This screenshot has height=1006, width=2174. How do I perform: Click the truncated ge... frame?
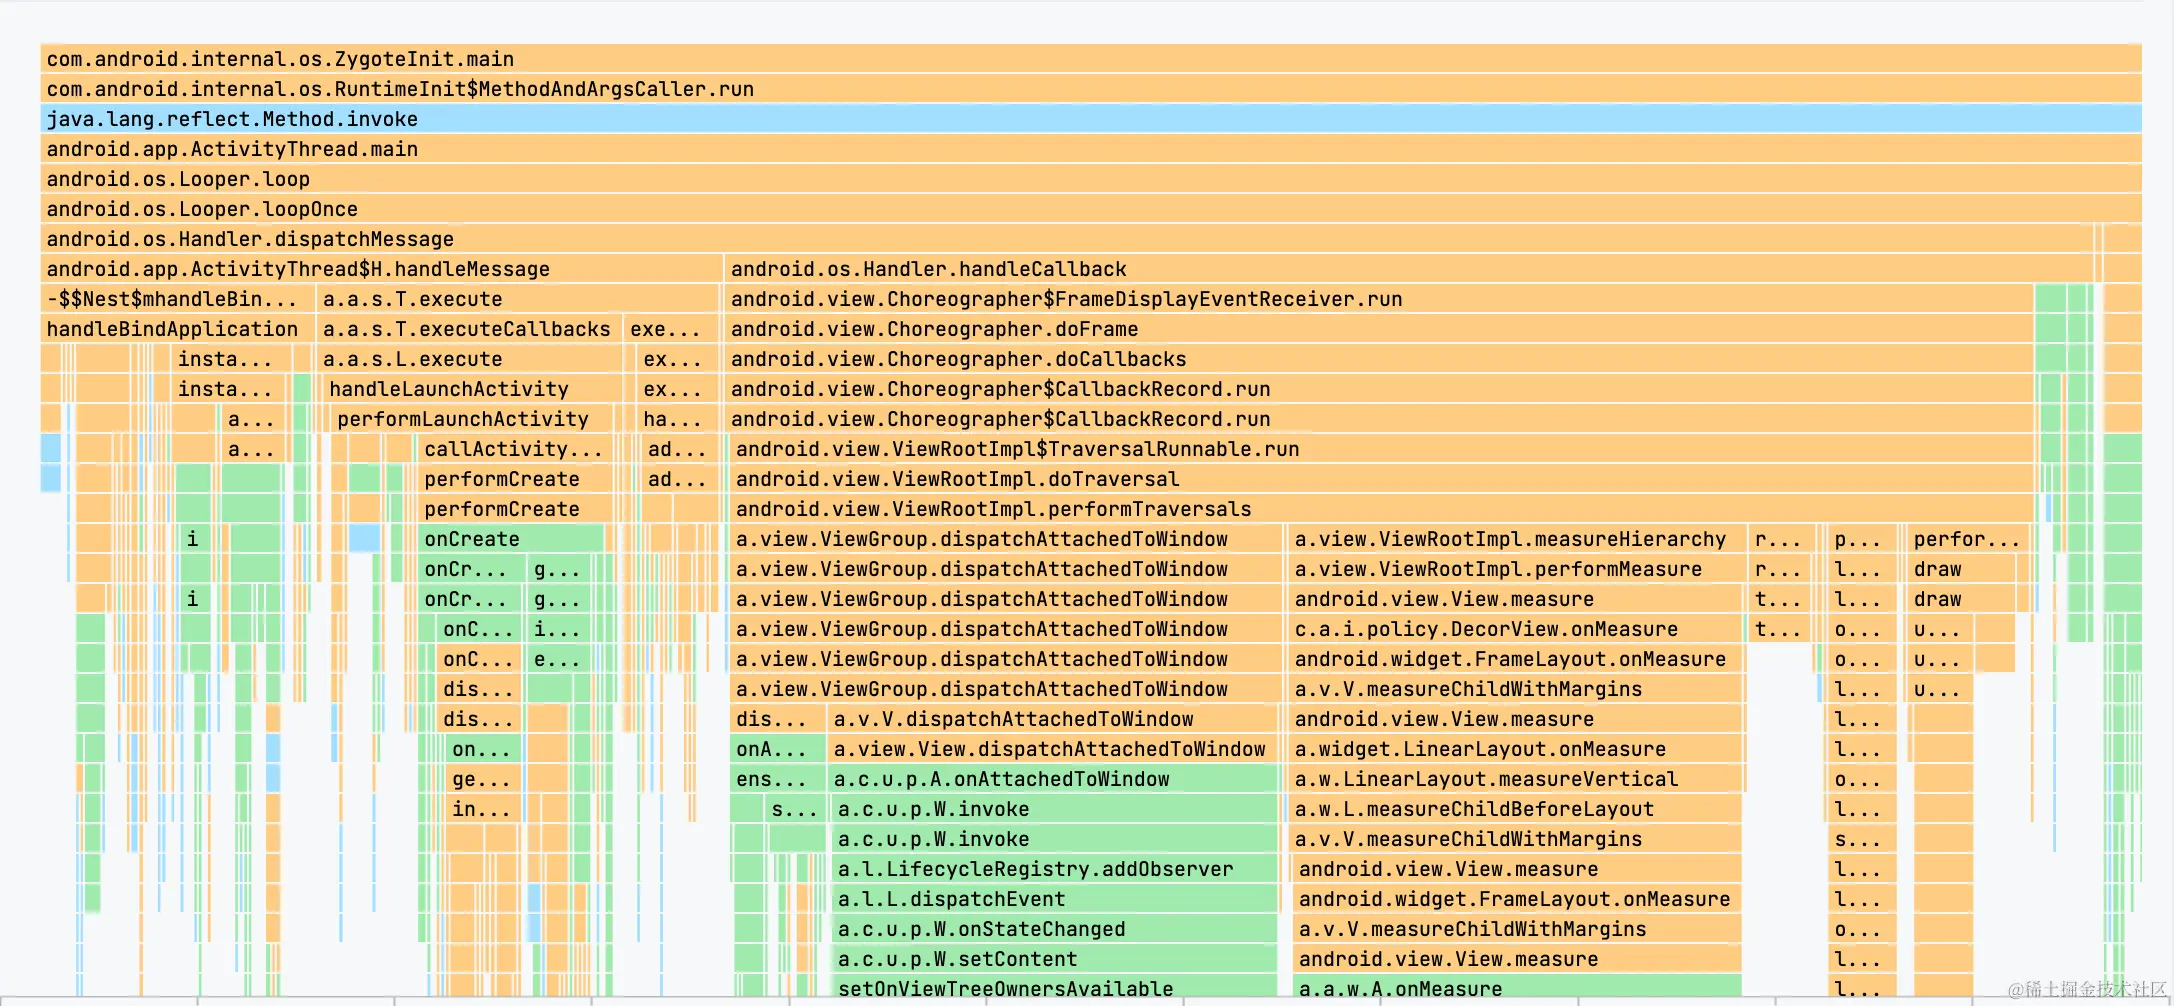483,779
